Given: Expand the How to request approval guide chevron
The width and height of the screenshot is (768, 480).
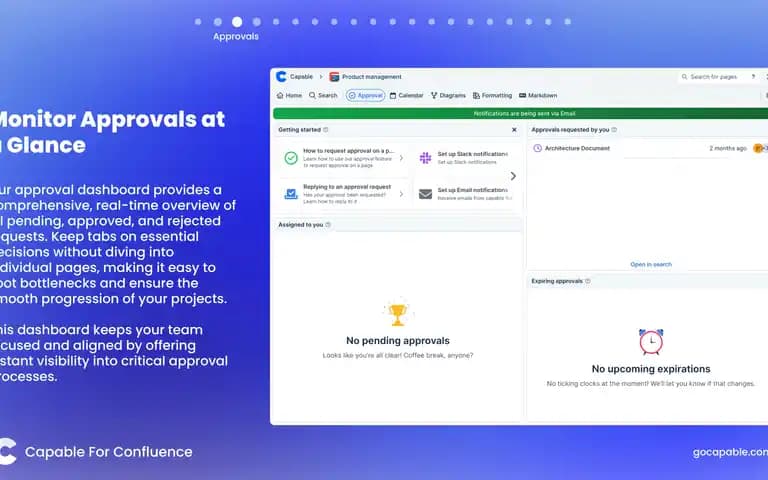Looking at the screenshot, I should [x=401, y=158].
